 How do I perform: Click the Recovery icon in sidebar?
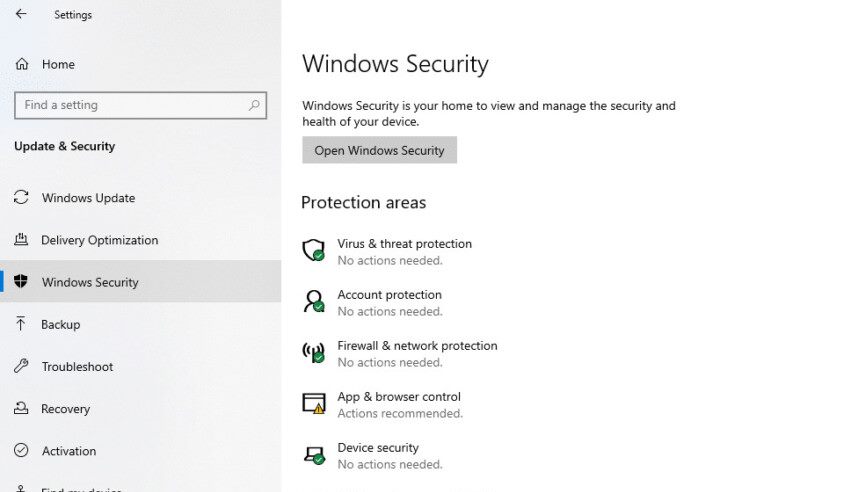click(x=21, y=408)
